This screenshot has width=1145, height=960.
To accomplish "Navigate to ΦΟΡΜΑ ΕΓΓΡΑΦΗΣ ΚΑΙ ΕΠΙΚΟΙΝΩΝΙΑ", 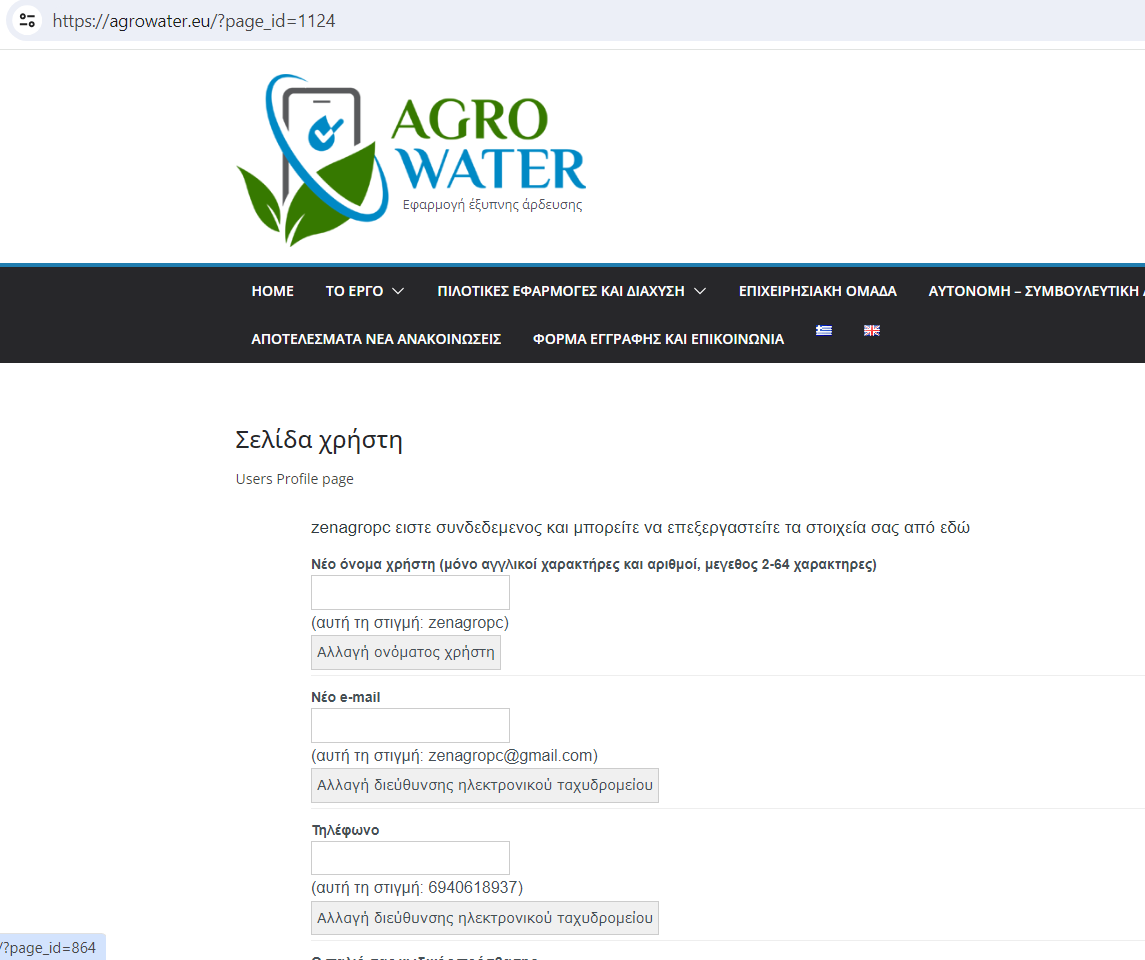I will (658, 339).
